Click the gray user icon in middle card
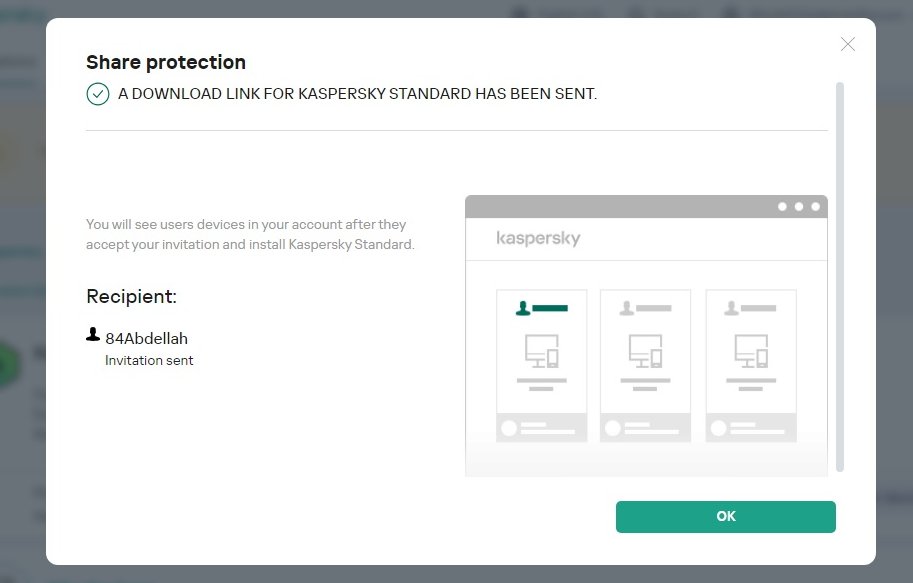 [x=627, y=308]
